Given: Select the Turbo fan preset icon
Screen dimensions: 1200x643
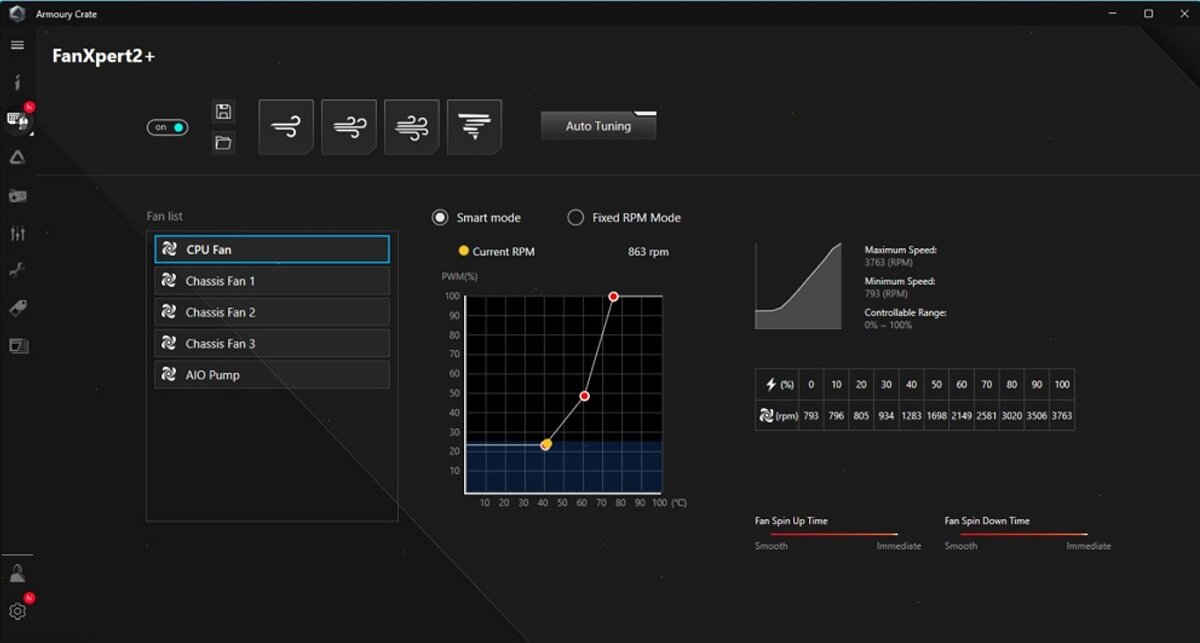Looking at the screenshot, I should point(411,127).
